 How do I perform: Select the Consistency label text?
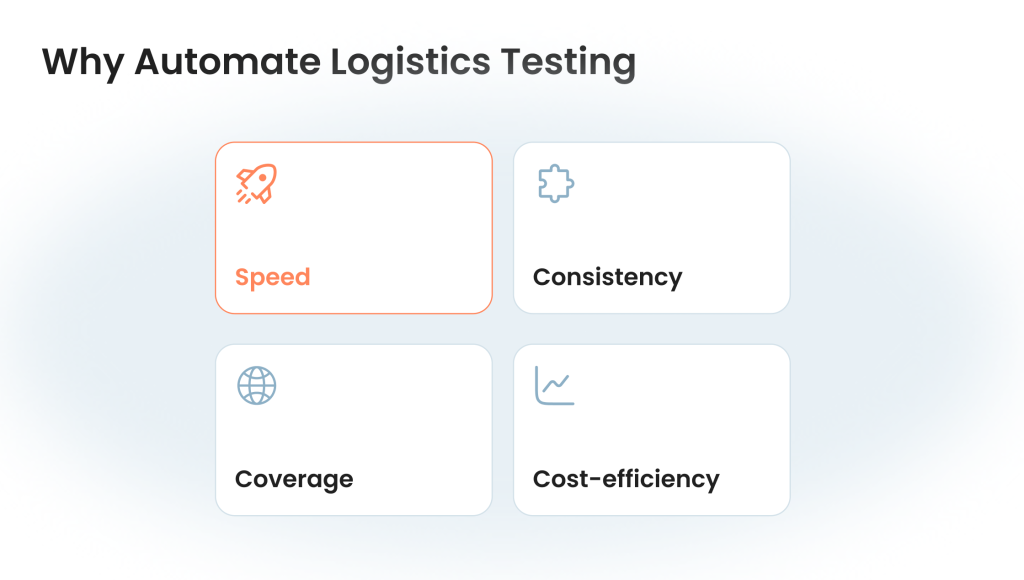pyautogui.click(x=607, y=278)
